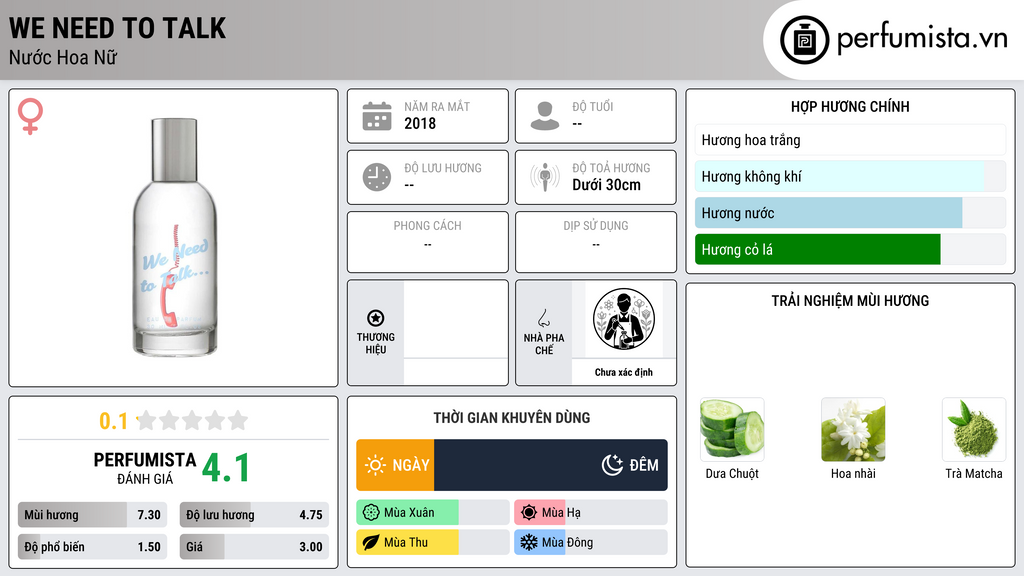Click the Giá 3.00 score bar

pyautogui.click(x=254, y=547)
